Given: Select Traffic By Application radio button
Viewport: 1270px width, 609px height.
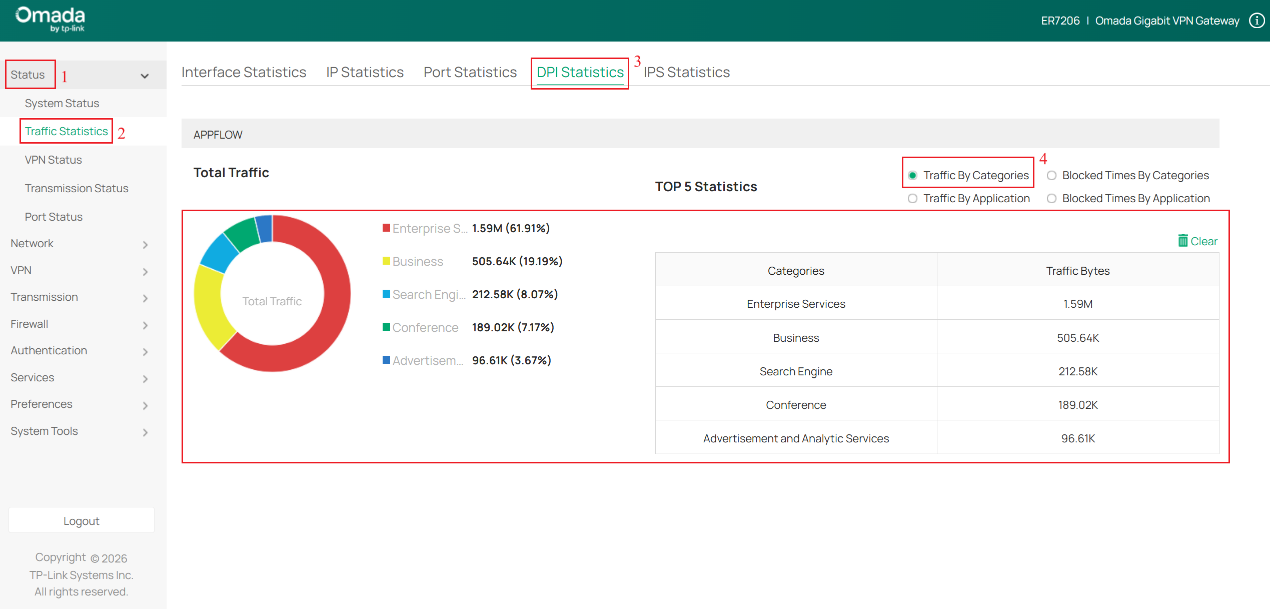Looking at the screenshot, I should click(913, 198).
